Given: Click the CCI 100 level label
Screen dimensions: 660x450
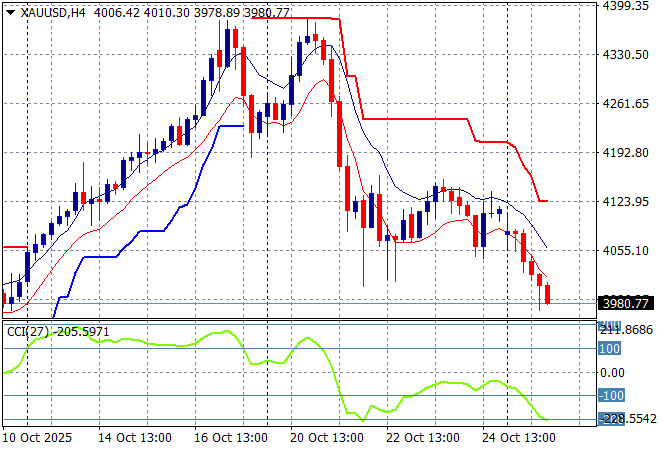Looking at the screenshot, I should pyautogui.click(x=610, y=349).
